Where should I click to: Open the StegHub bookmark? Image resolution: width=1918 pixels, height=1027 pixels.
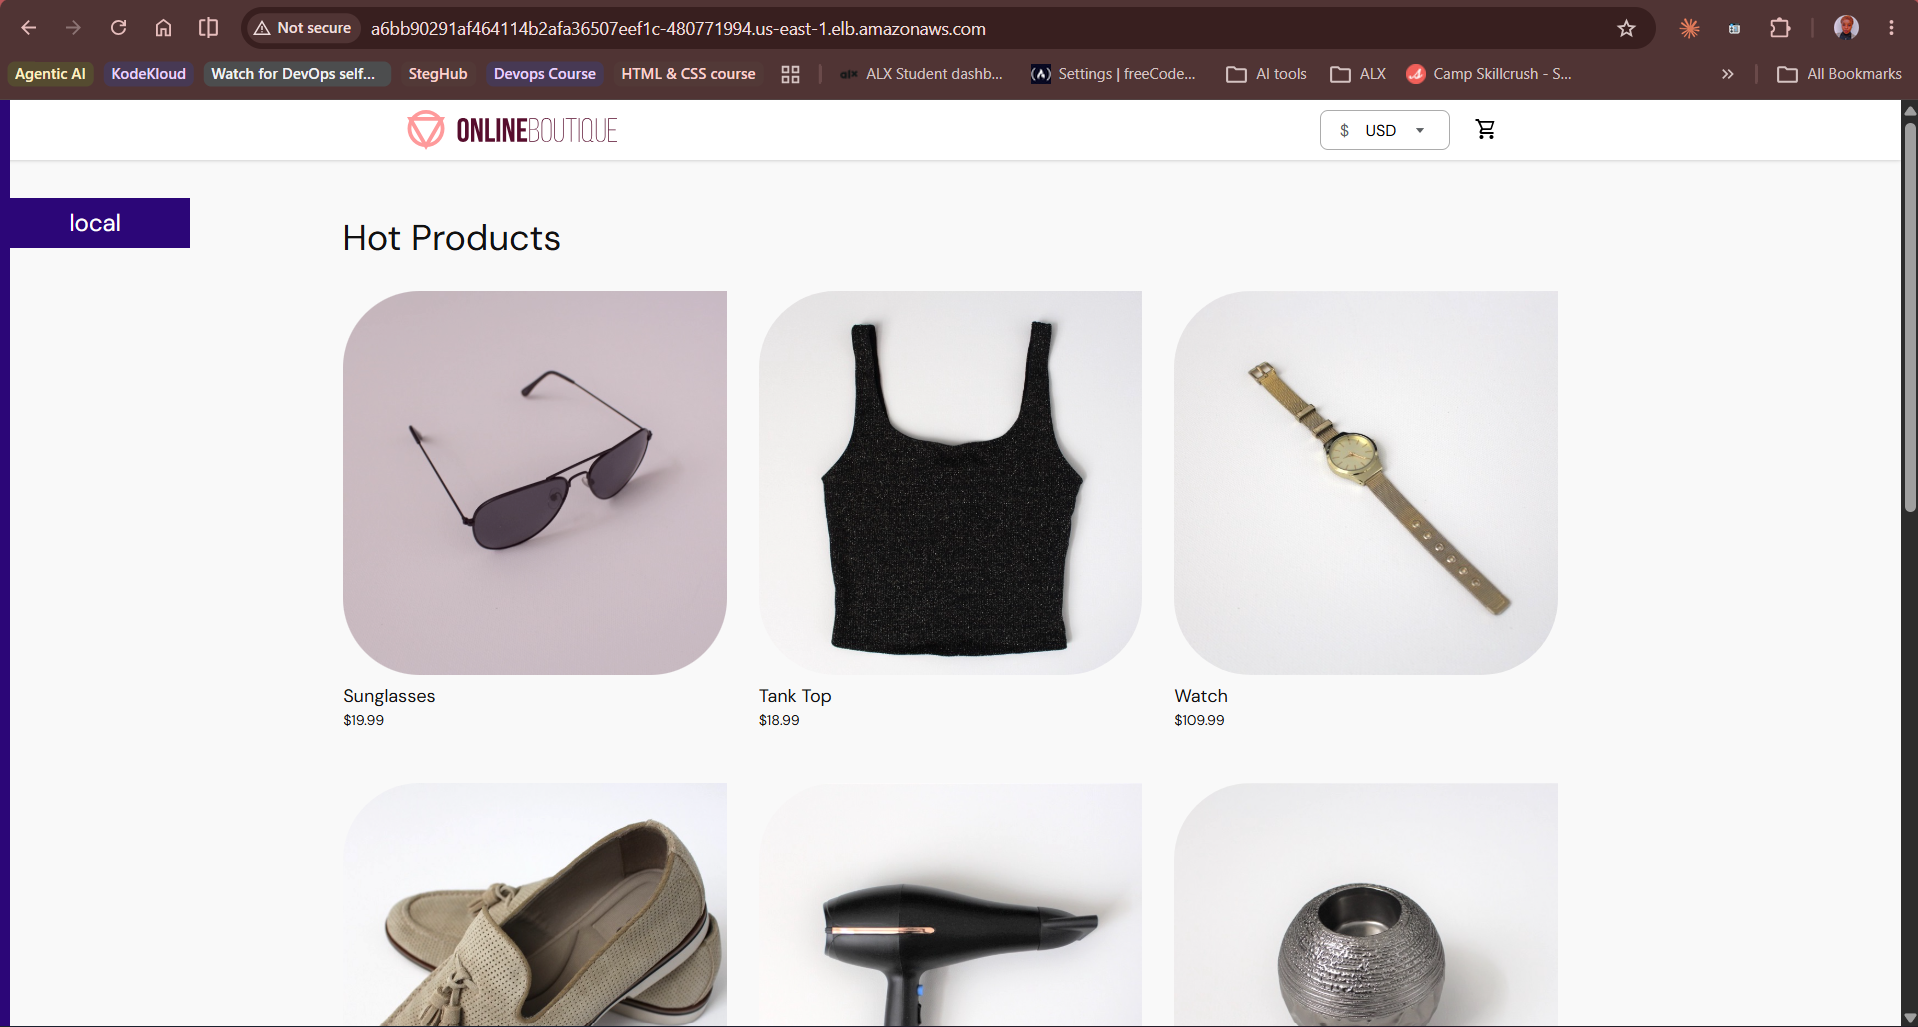(438, 74)
